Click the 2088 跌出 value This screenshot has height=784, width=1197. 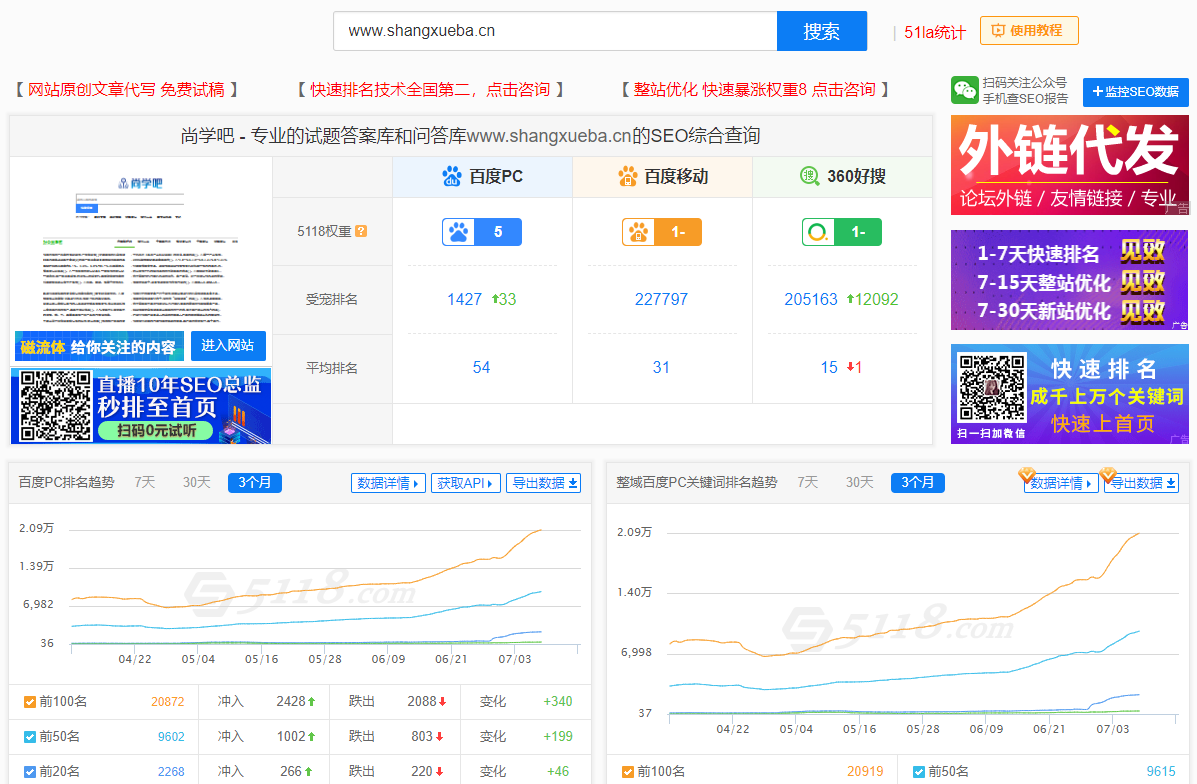pos(422,702)
